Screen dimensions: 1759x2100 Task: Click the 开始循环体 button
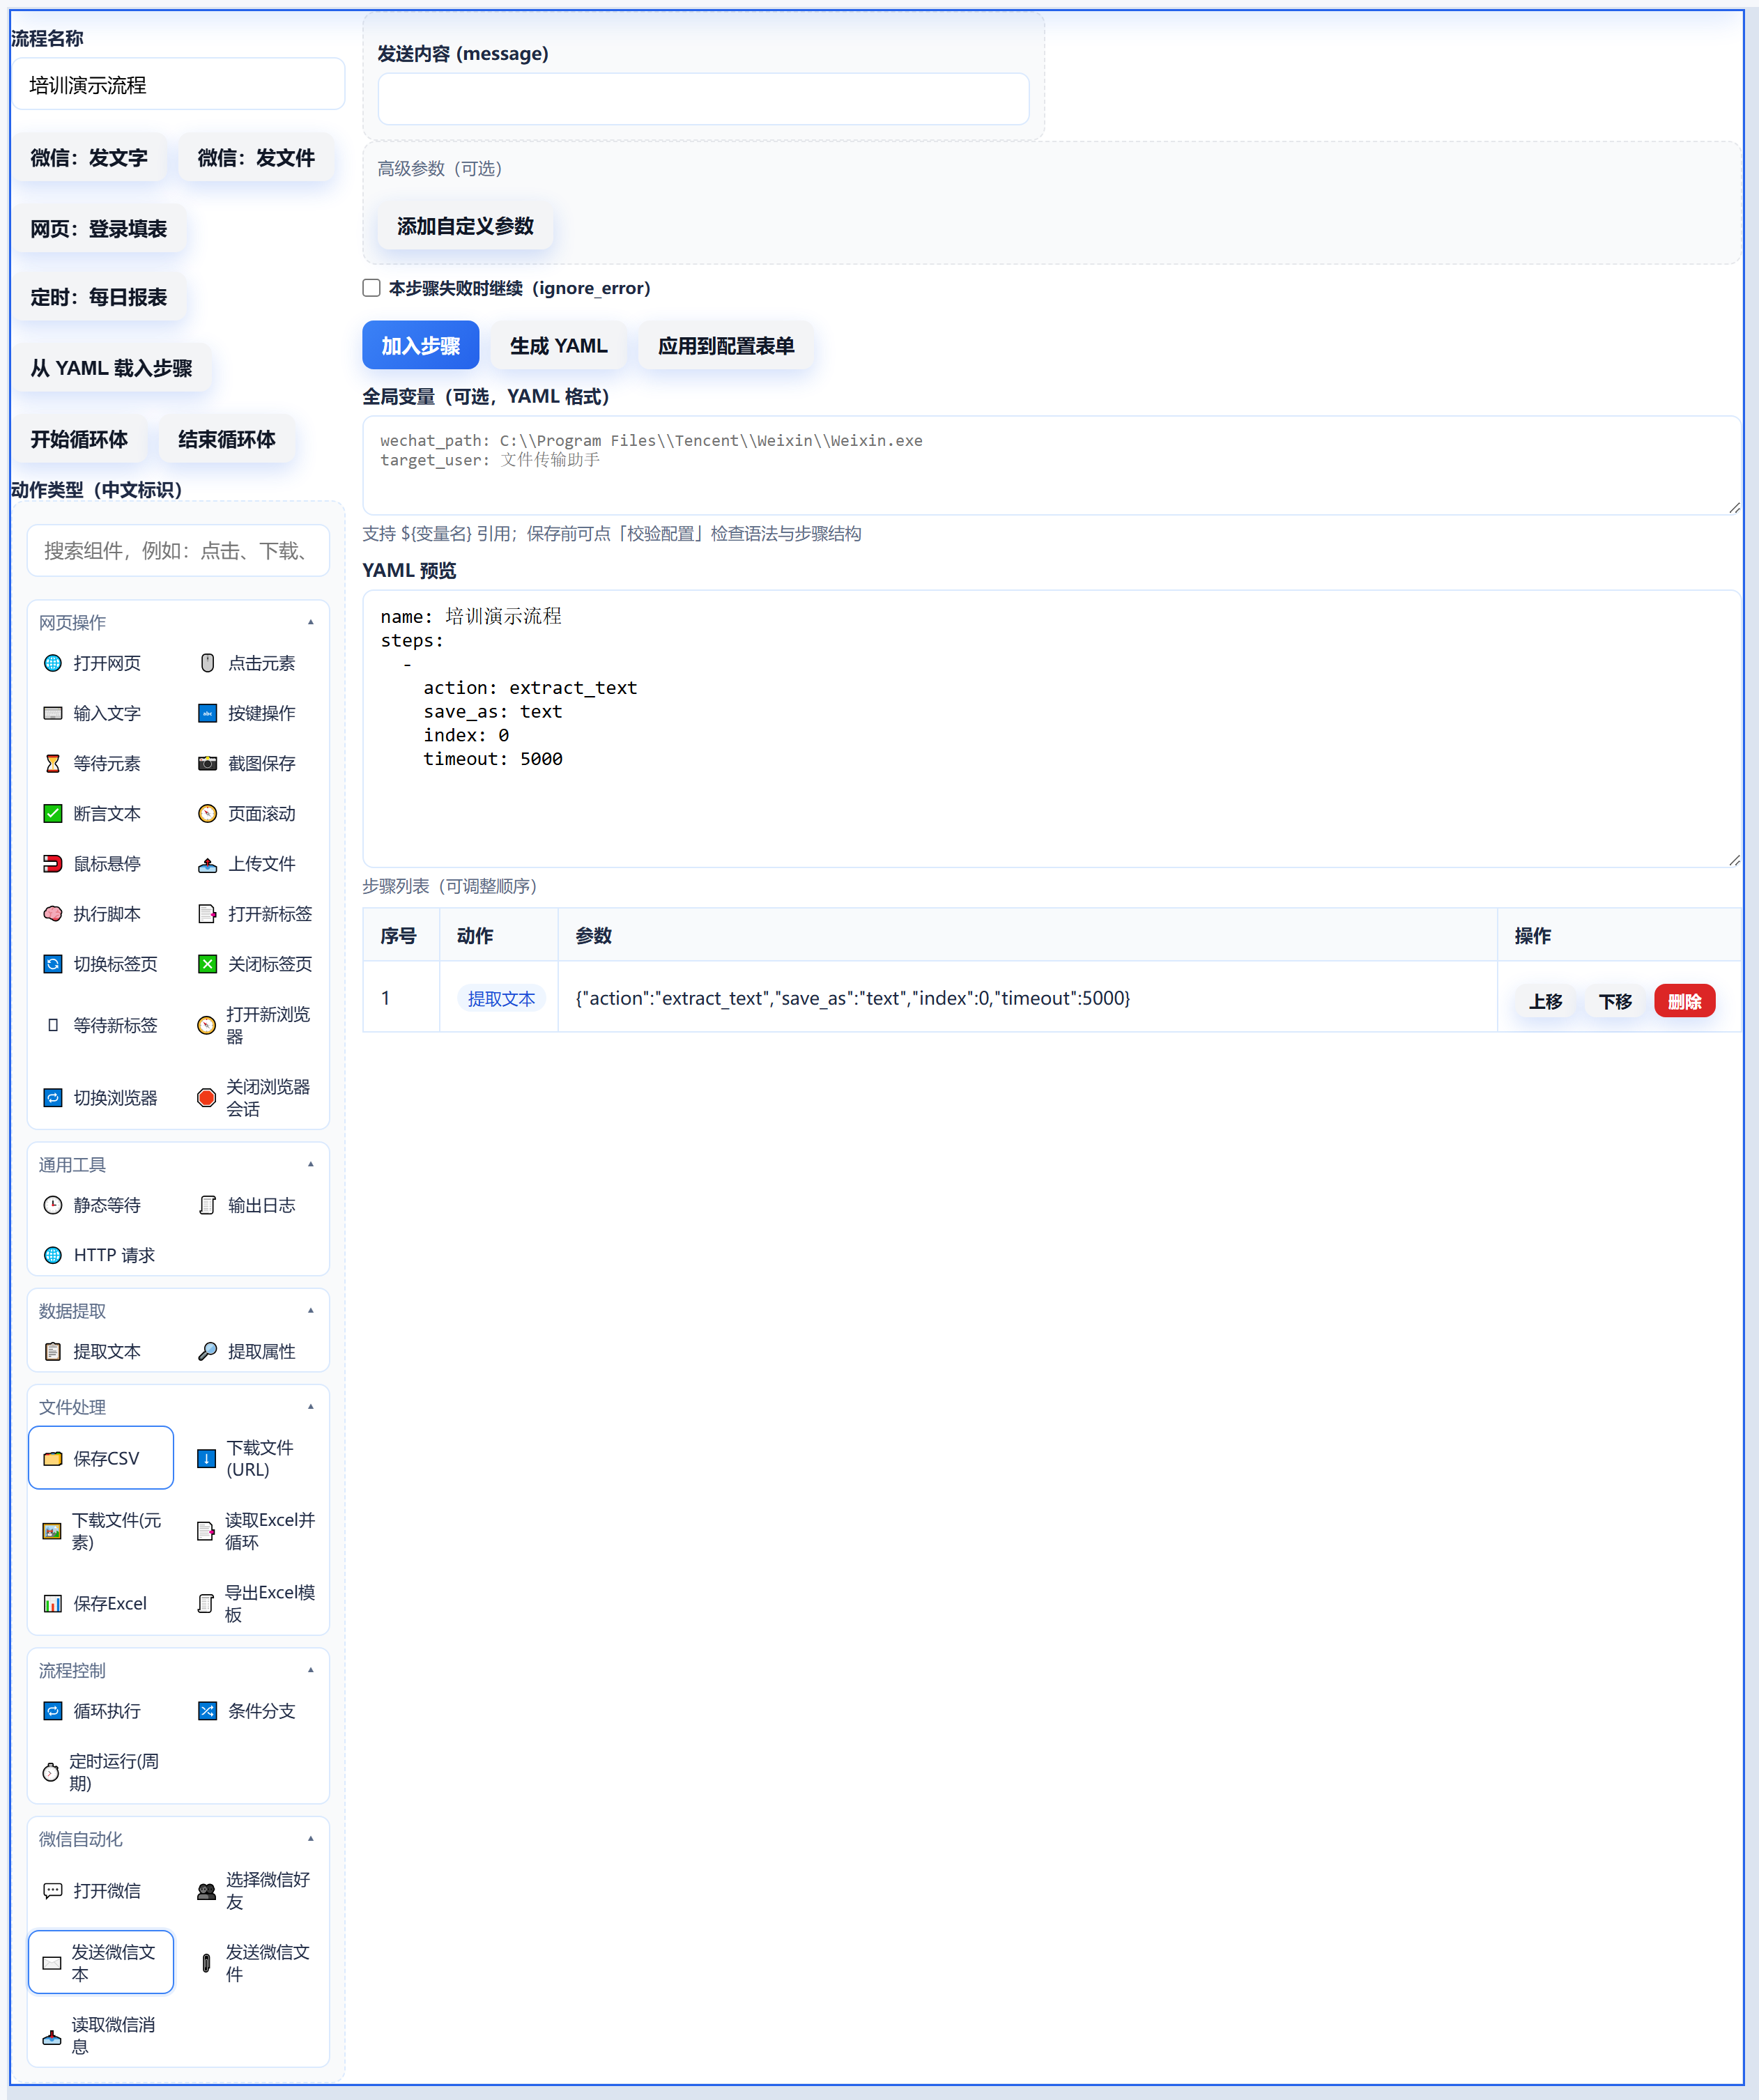point(79,439)
